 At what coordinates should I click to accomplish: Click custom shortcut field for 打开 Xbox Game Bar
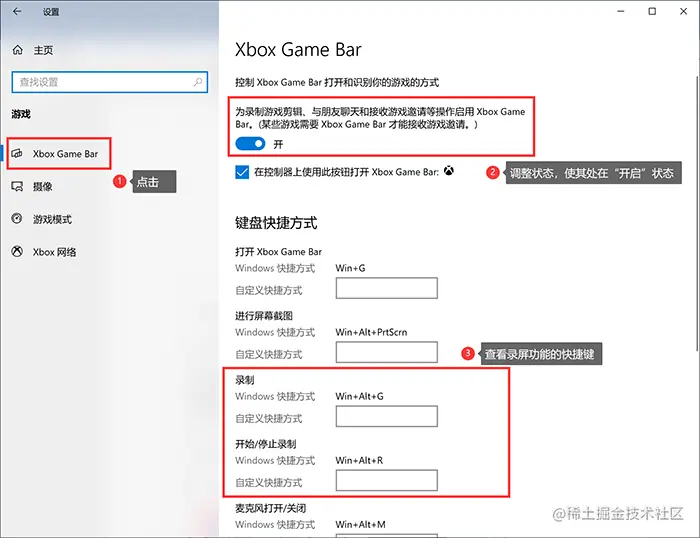[x=387, y=288]
